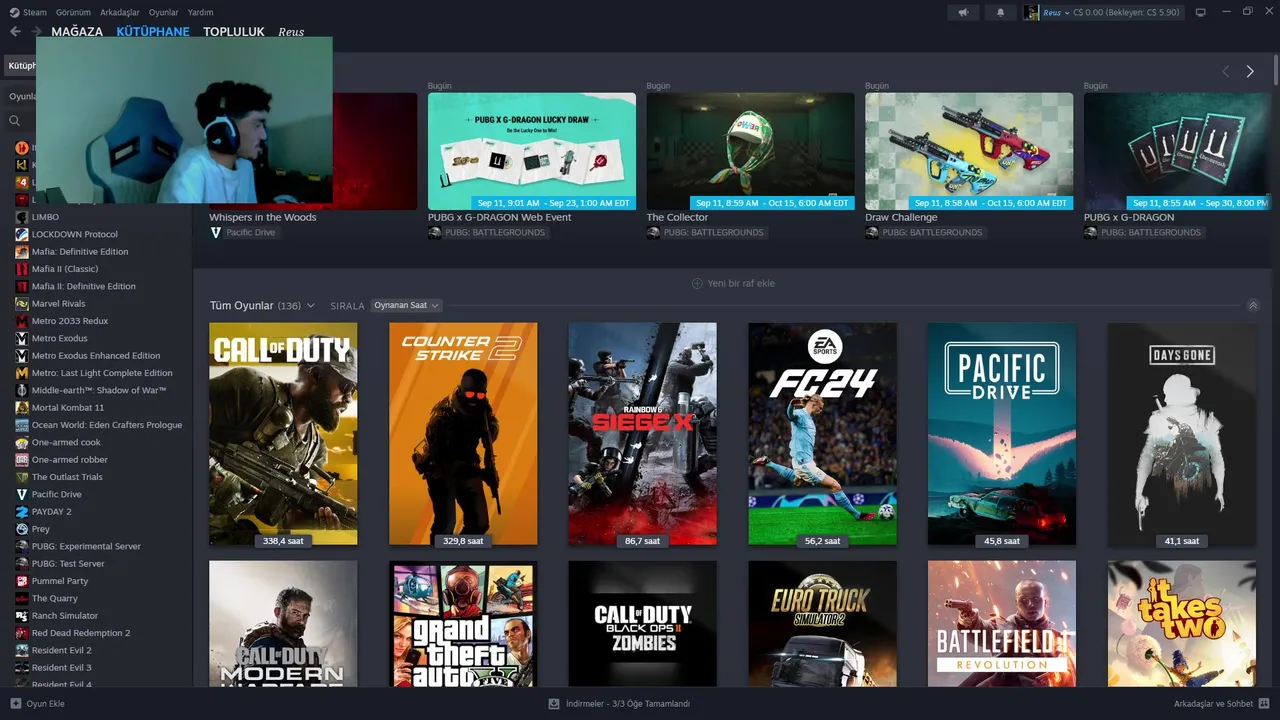The height and width of the screenshot is (720, 1280).
Task: Click the plus icon of Yeni bir raf ekle
Action: click(x=697, y=283)
